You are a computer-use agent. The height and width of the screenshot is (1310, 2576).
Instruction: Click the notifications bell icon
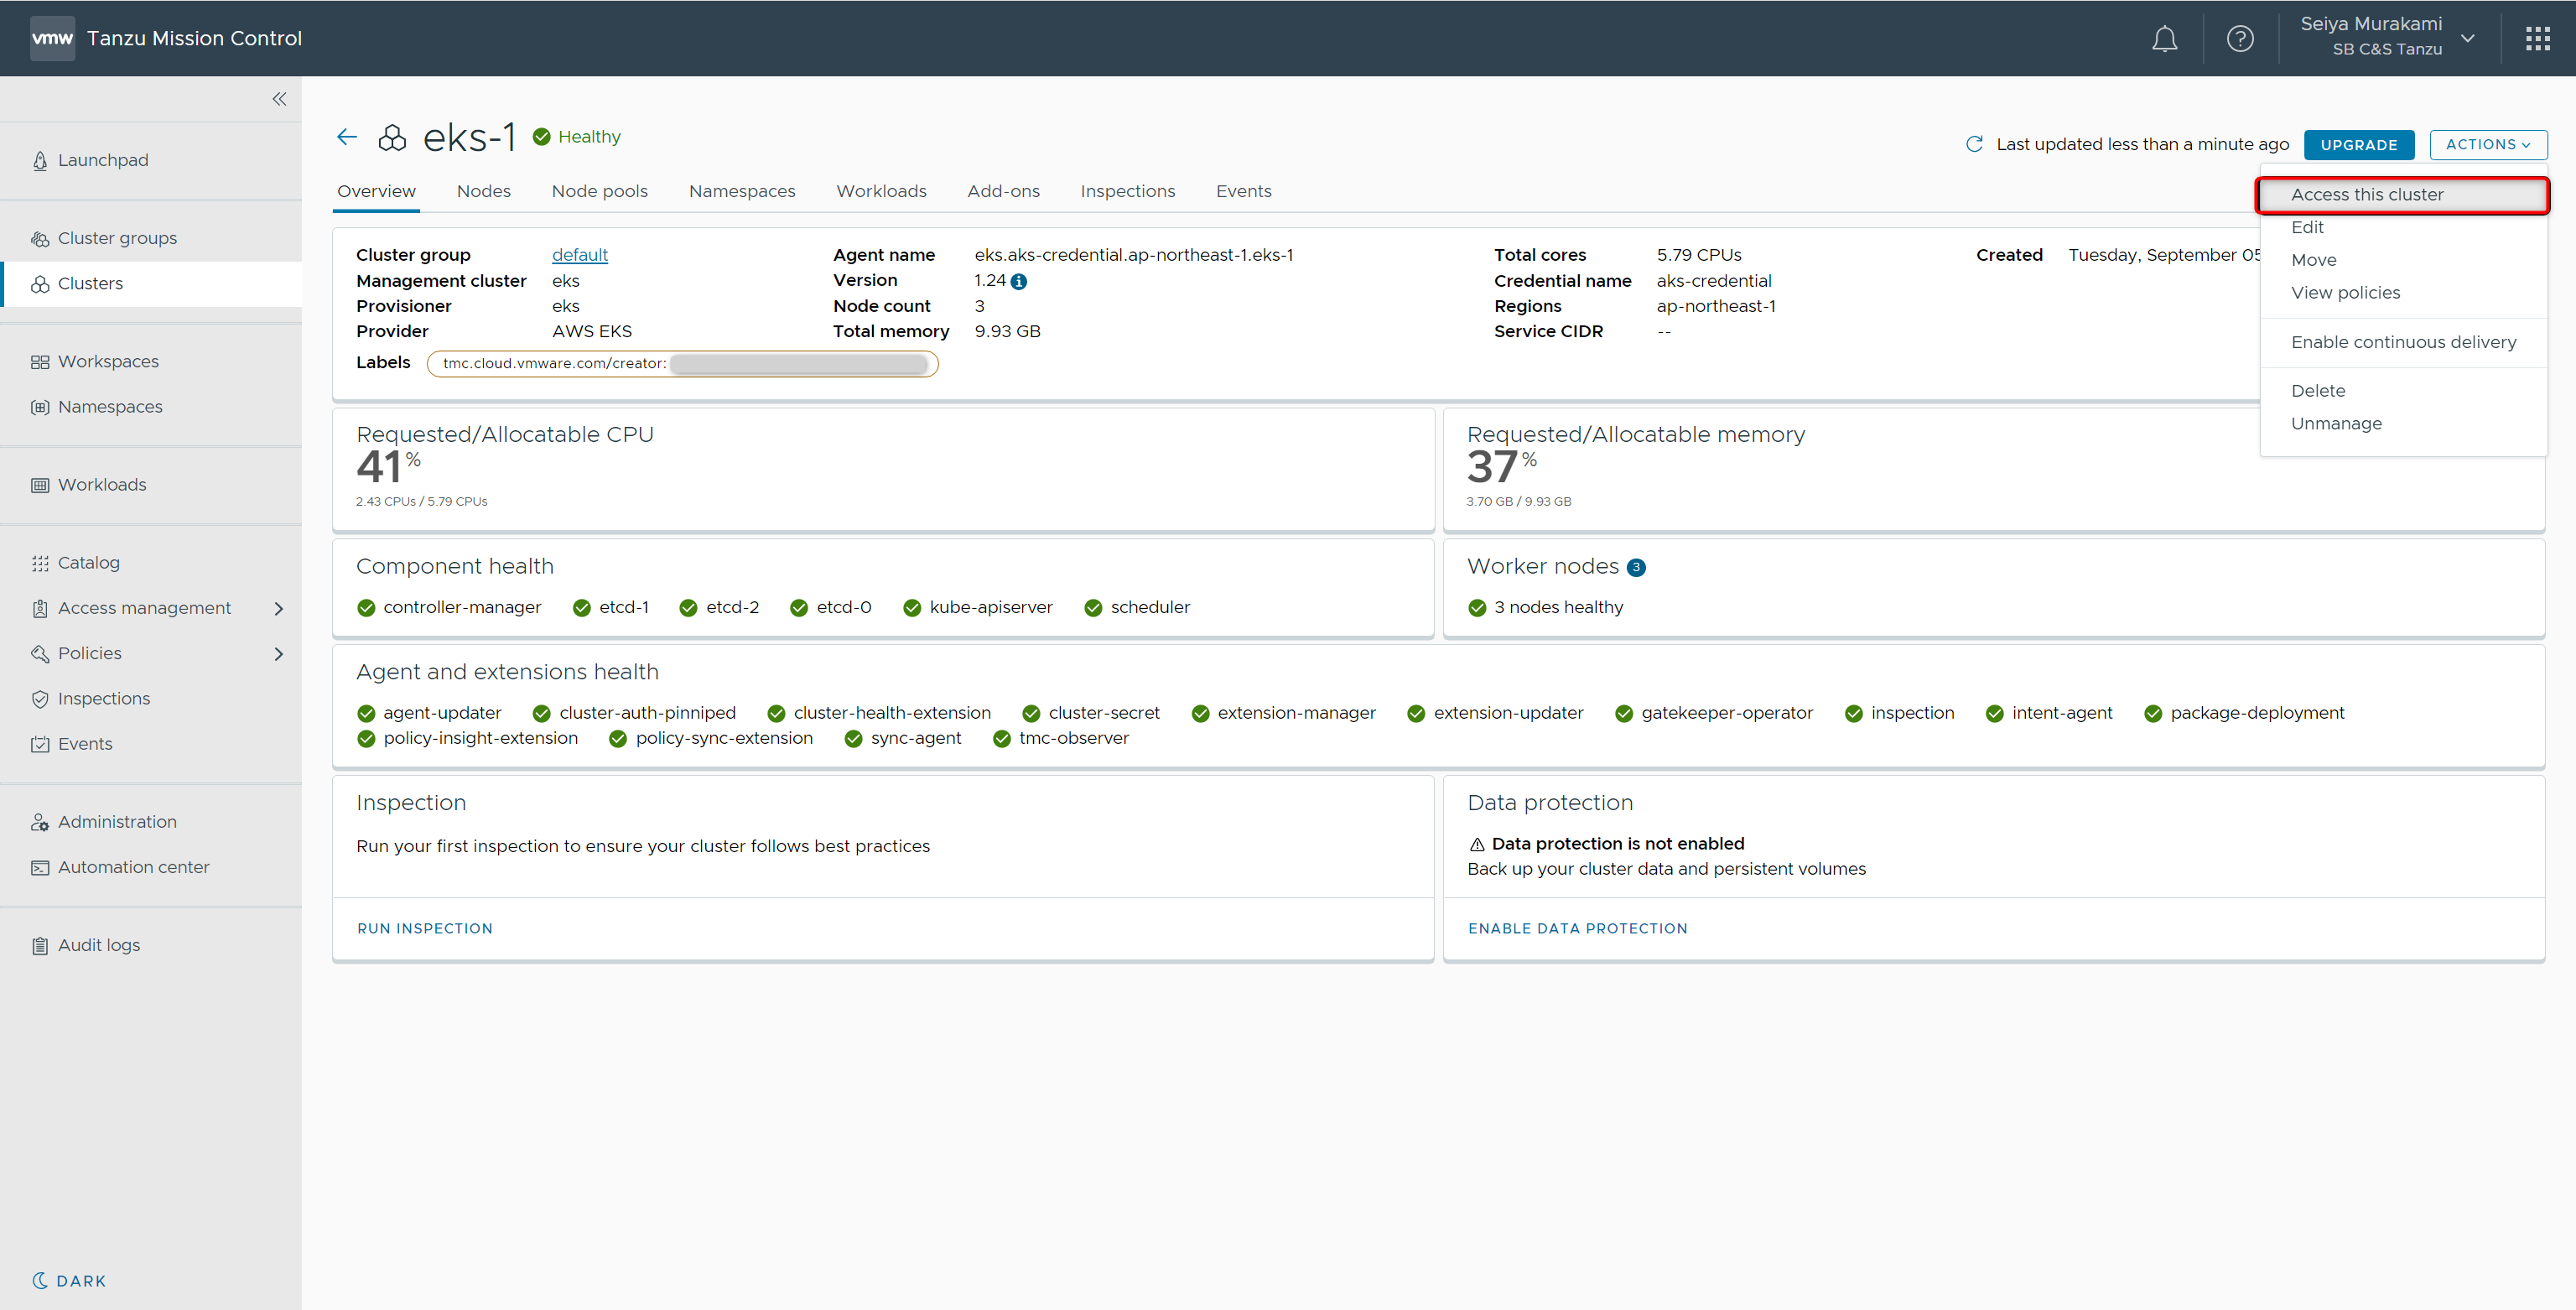pyautogui.click(x=2164, y=39)
